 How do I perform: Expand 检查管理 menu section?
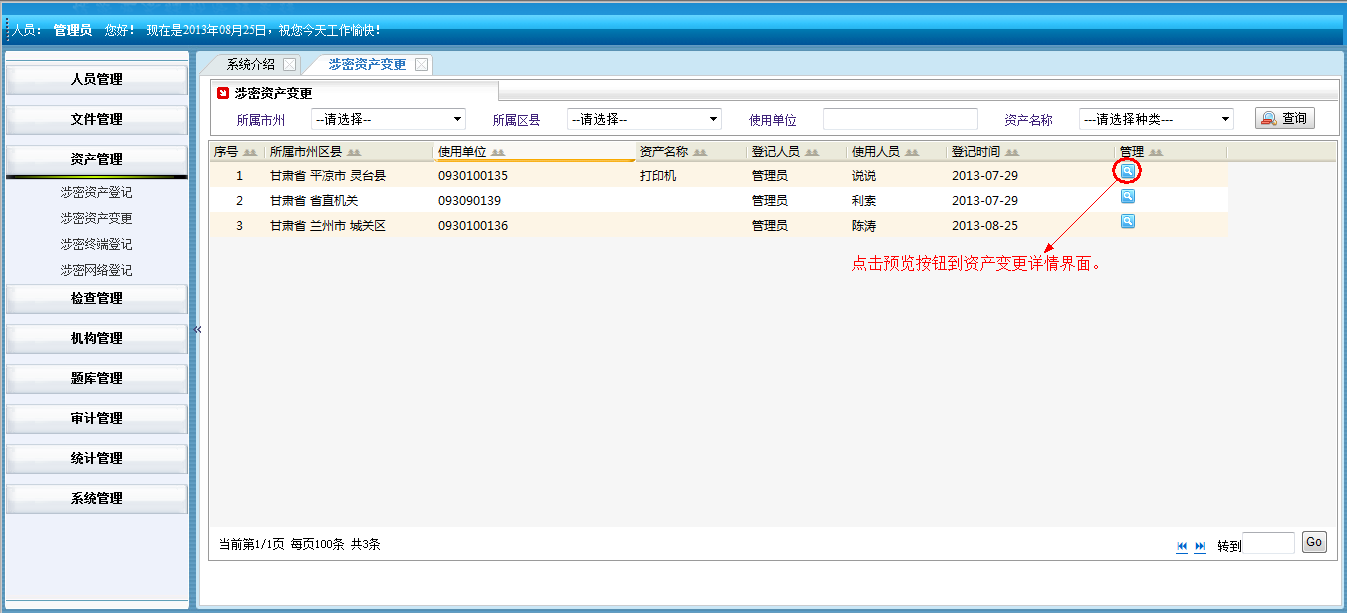click(x=97, y=298)
